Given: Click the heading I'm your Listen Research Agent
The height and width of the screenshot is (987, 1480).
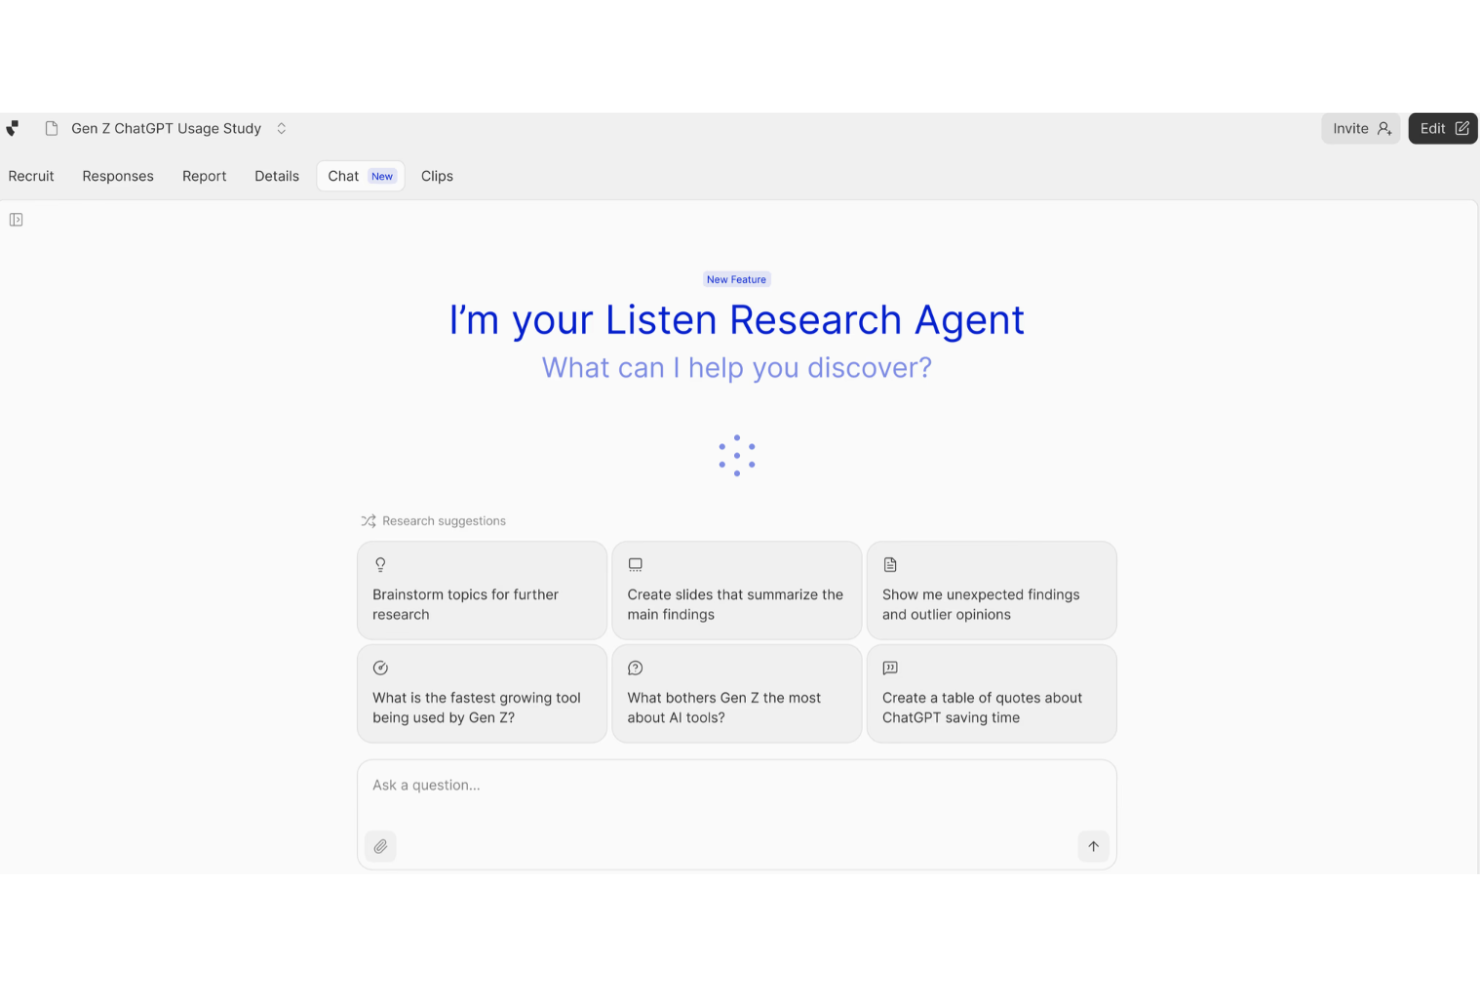Looking at the screenshot, I should pyautogui.click(x=737, y=320).
